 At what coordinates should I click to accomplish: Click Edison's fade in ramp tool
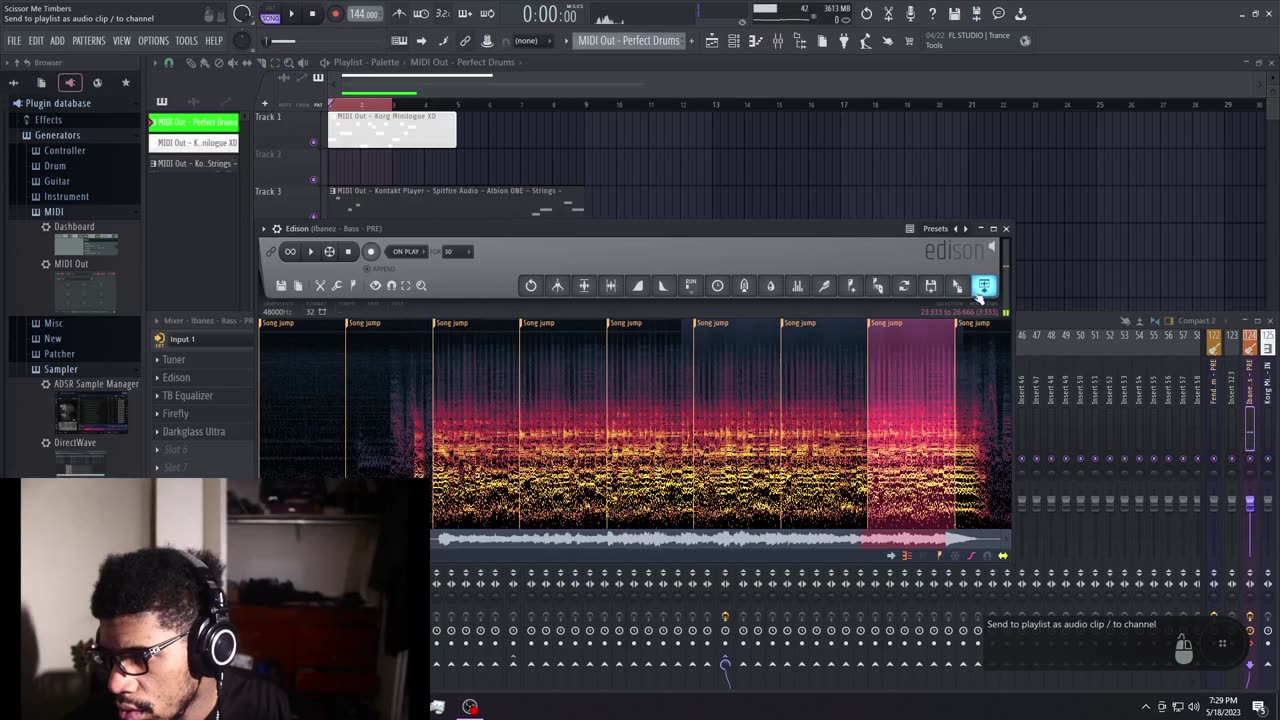tap(637, 286)
